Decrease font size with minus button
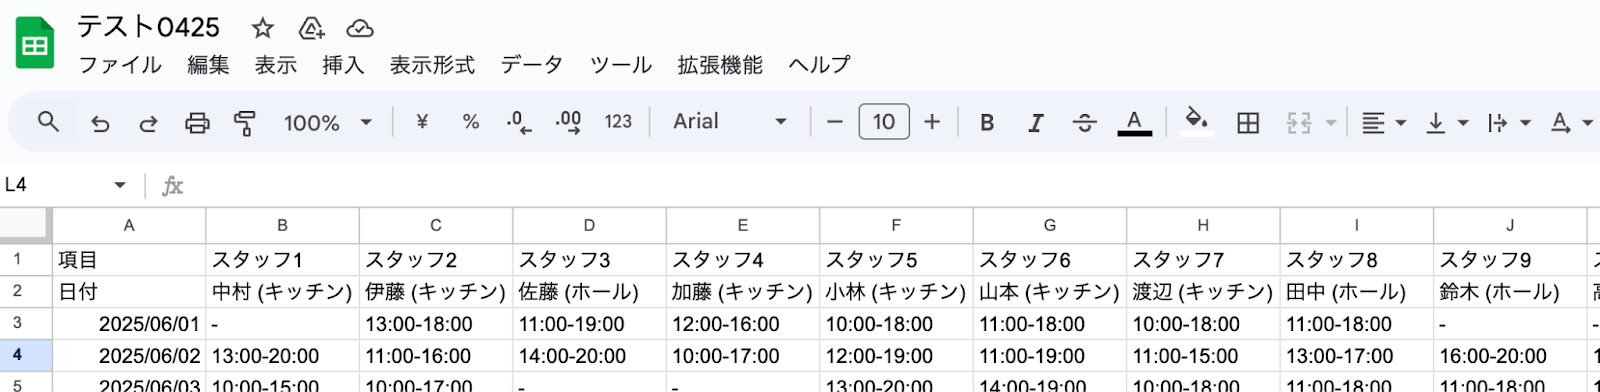 (835, 122)
